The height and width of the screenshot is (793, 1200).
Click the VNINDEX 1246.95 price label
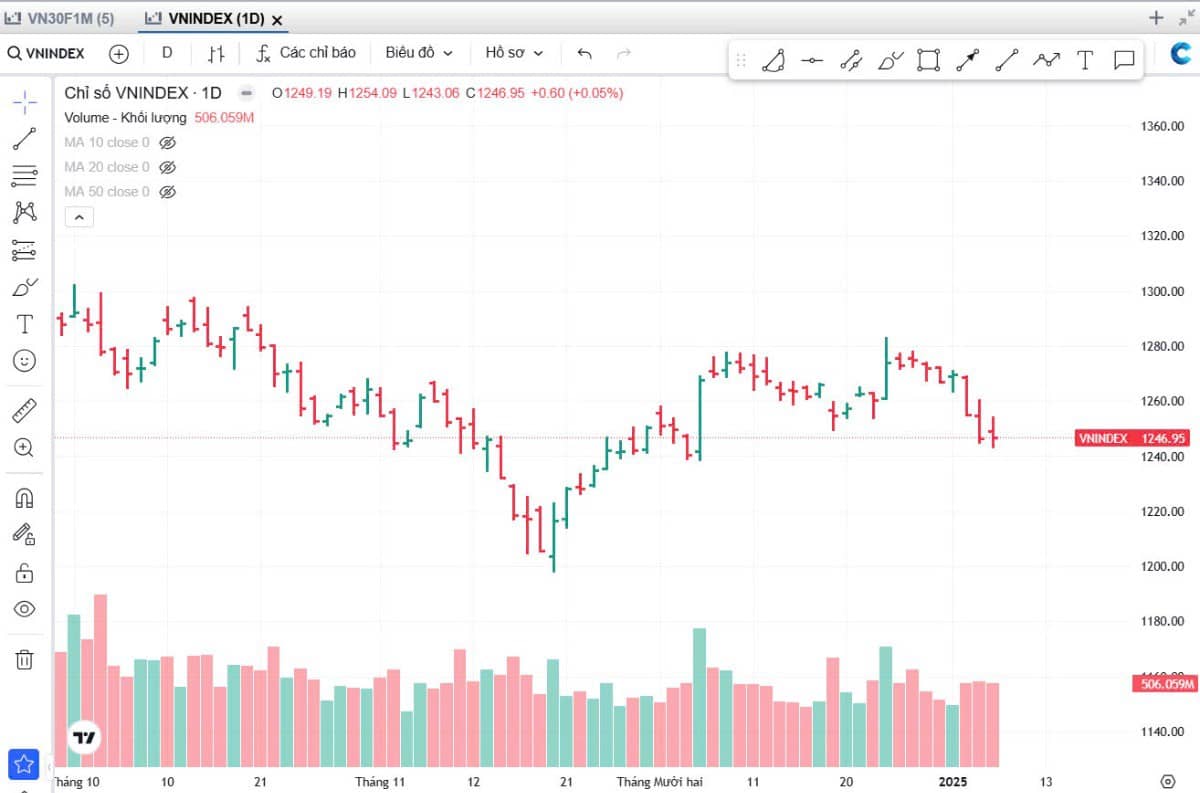click(1133, 438)
